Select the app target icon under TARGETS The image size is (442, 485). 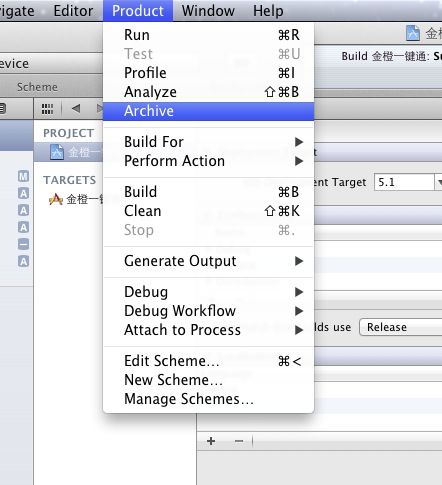pyautogui.click(x=56, y=199)
